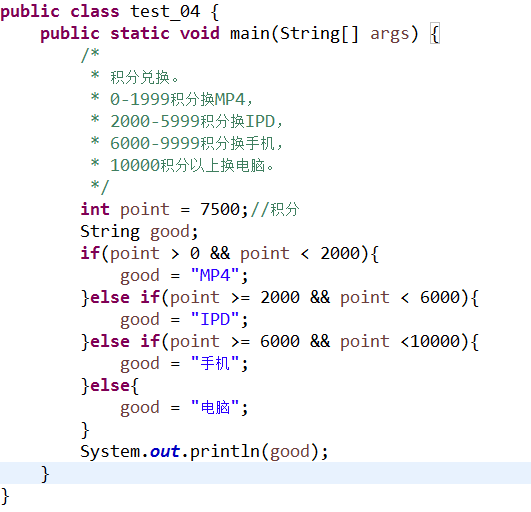Click the 6000 in the second condition
Screen dimensions: 531x512
click(440, 297)
